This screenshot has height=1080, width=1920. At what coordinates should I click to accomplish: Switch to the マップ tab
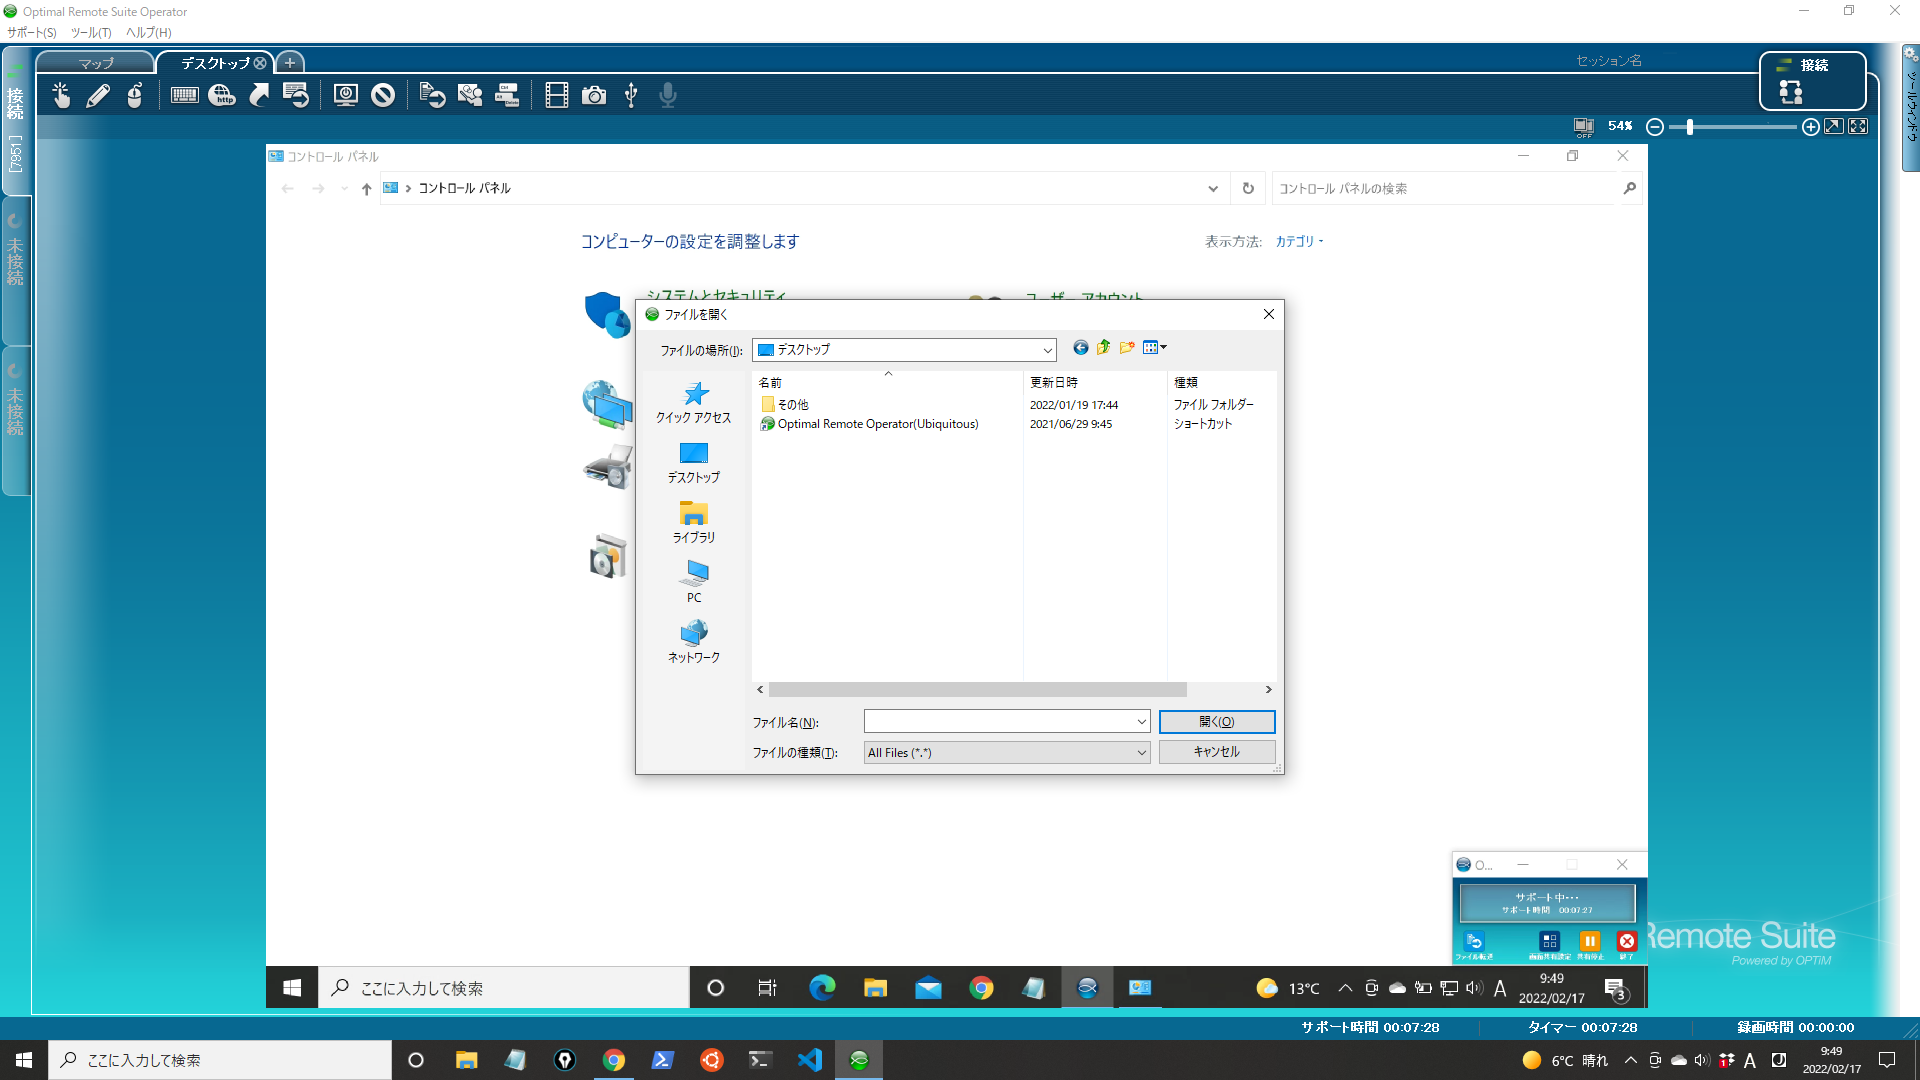coord(96,63)
